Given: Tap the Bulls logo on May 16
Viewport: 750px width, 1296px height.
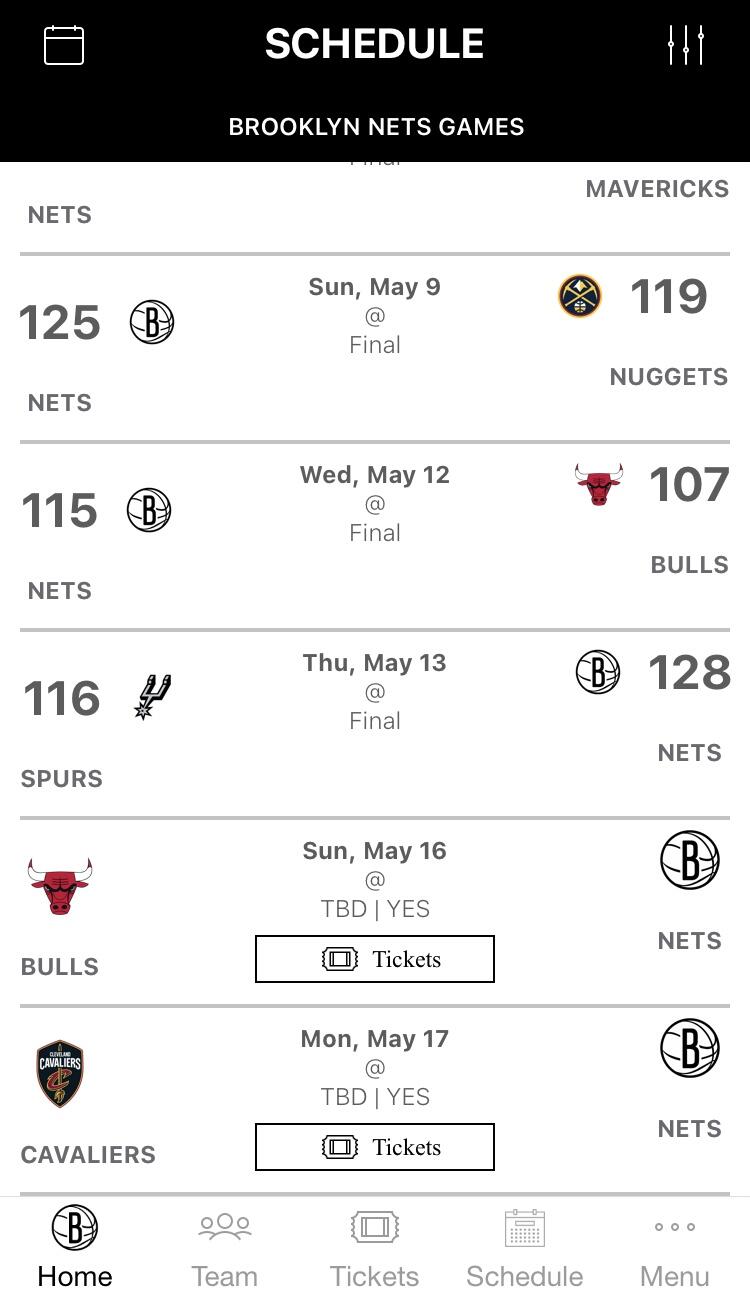Looking at the screenshot, I should (x=60, y=886).
